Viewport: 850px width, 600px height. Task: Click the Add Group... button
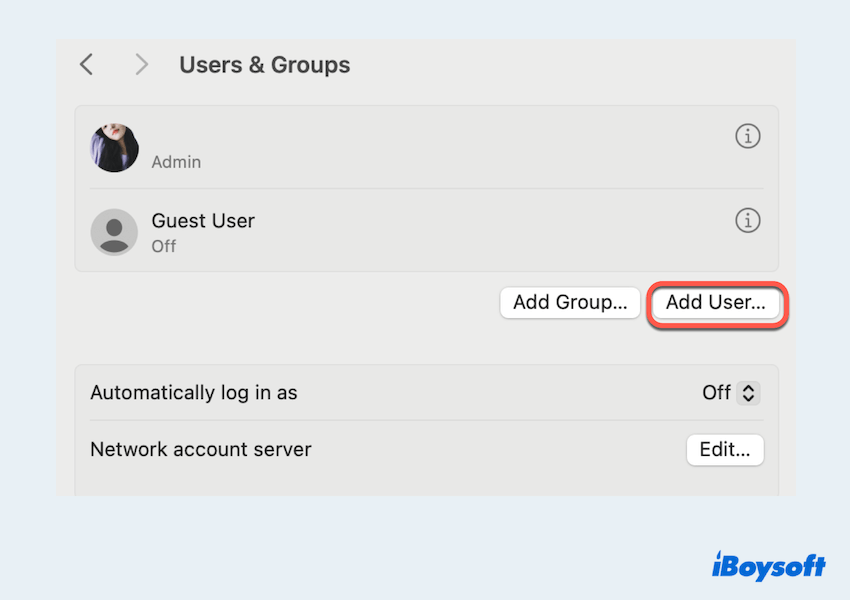point(570,303)
